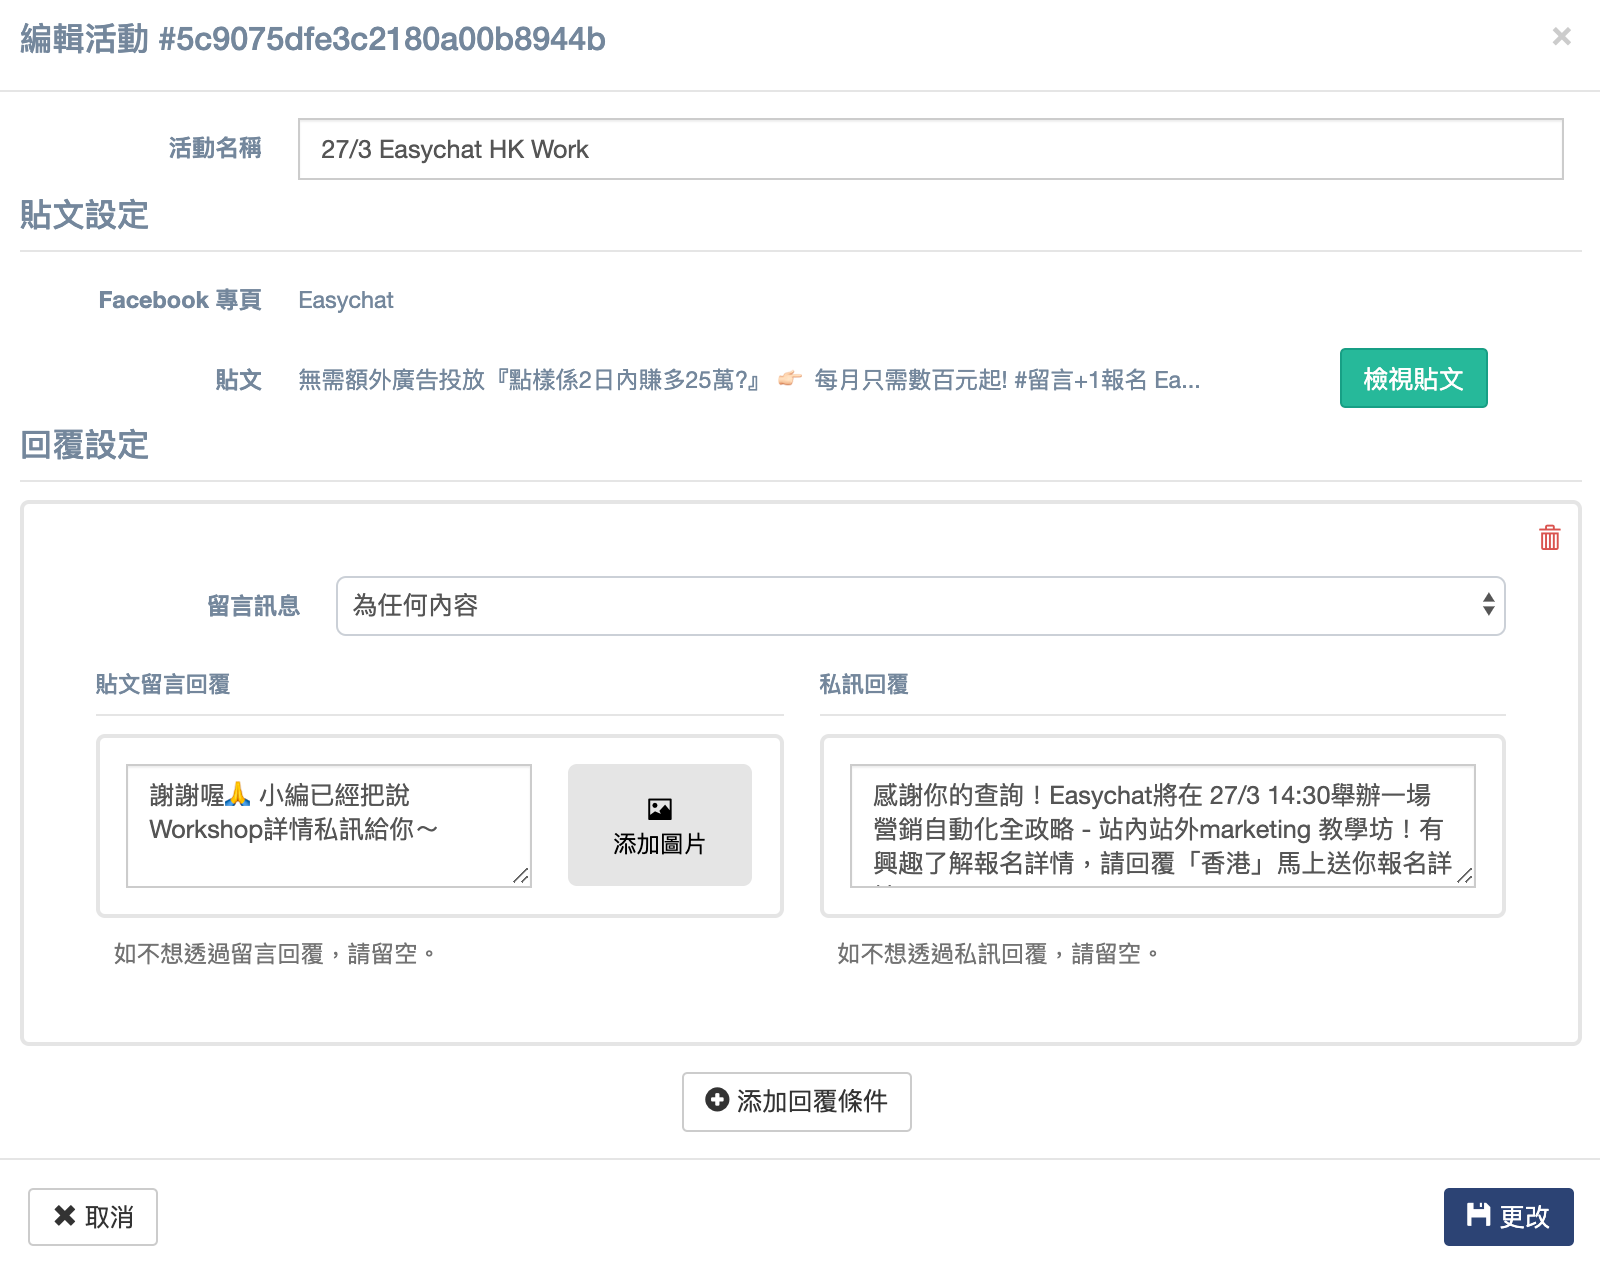Grab the private message textarea resize handle

tap(1465, 876)
